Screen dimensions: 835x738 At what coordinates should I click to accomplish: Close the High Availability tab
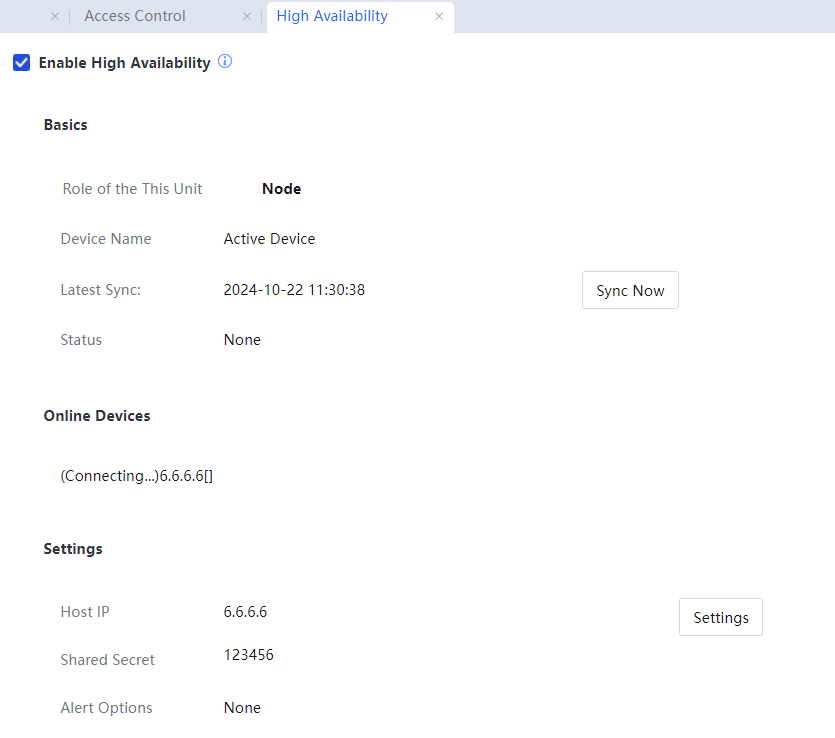point(439,16)
